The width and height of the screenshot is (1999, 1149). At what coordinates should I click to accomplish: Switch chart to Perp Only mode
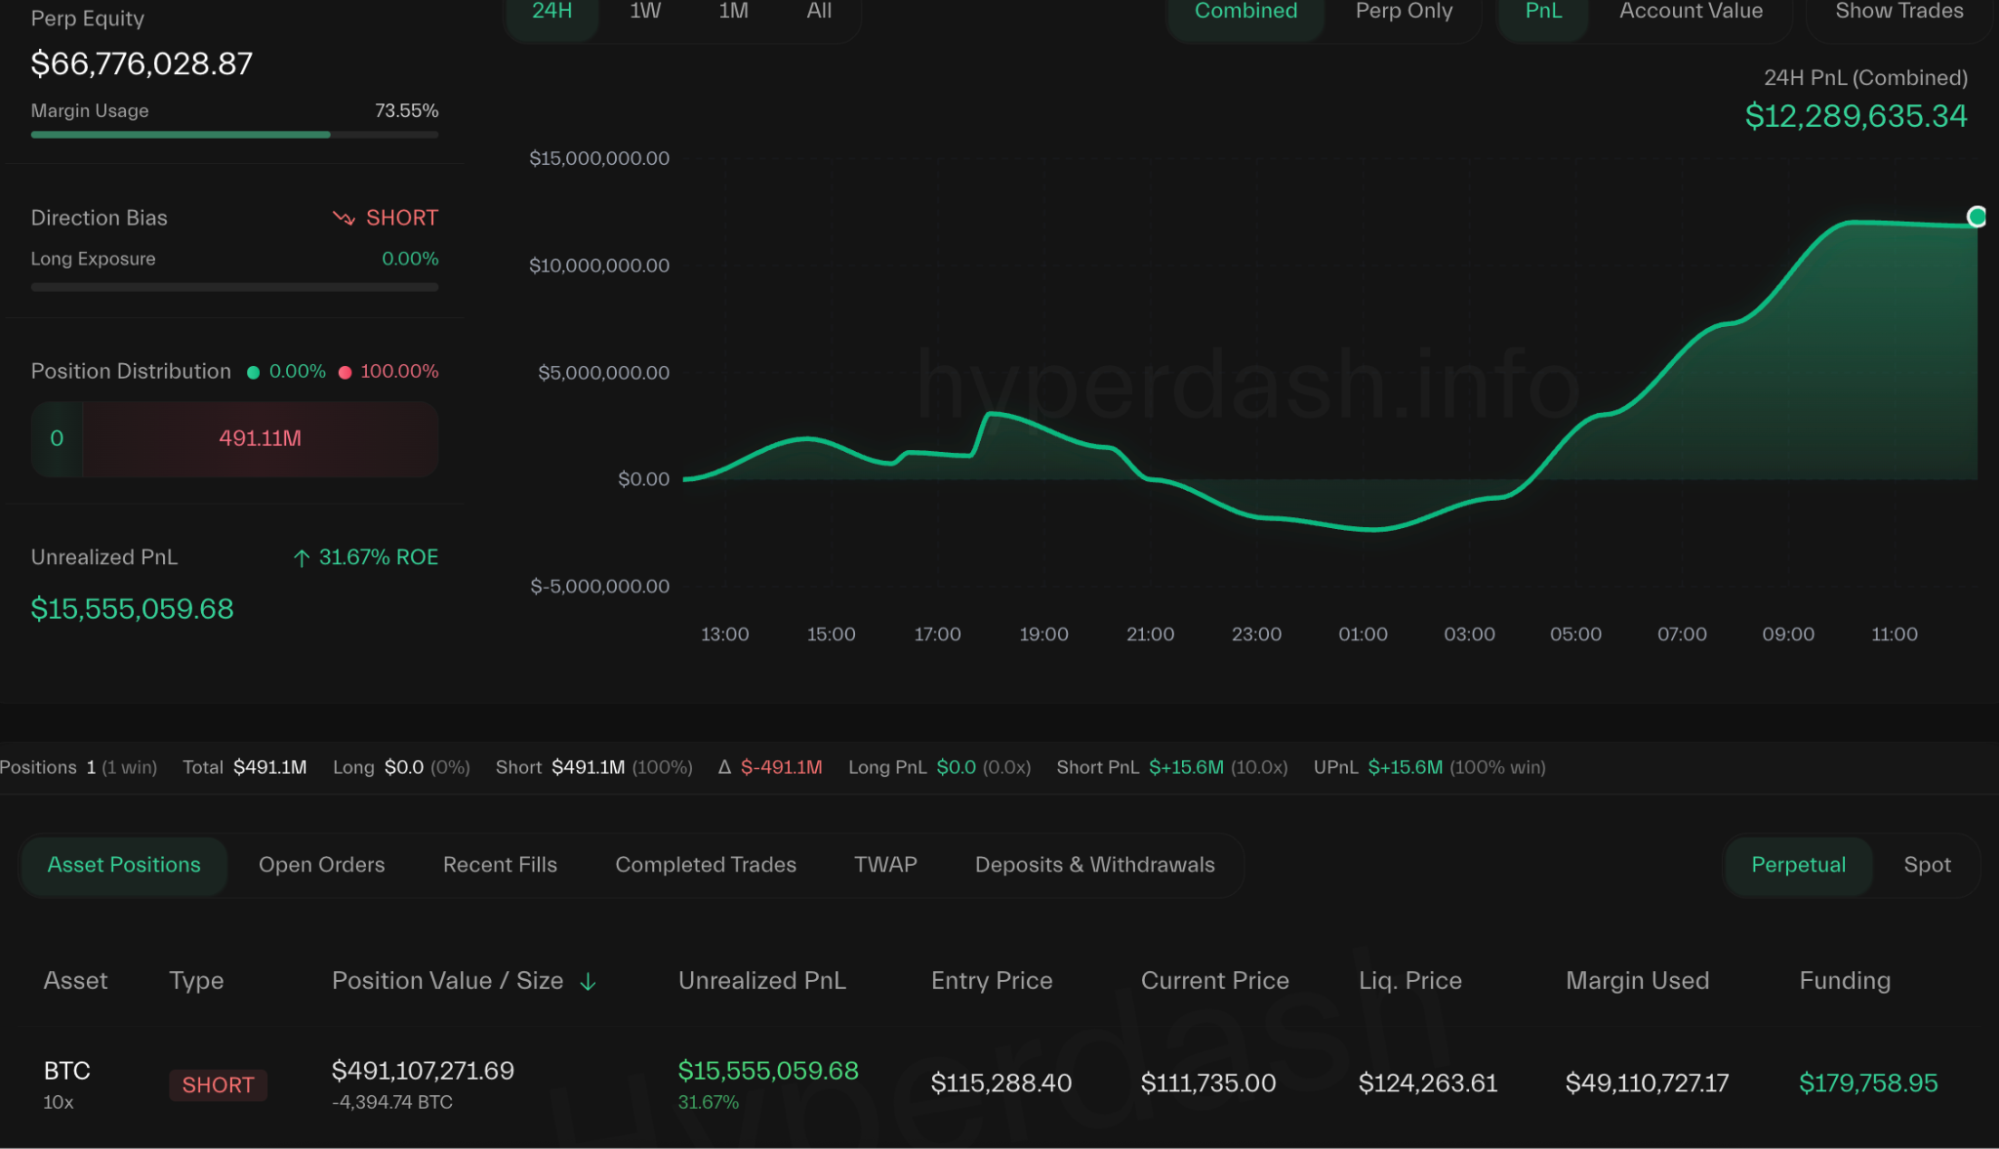[x=1403, y=12]
